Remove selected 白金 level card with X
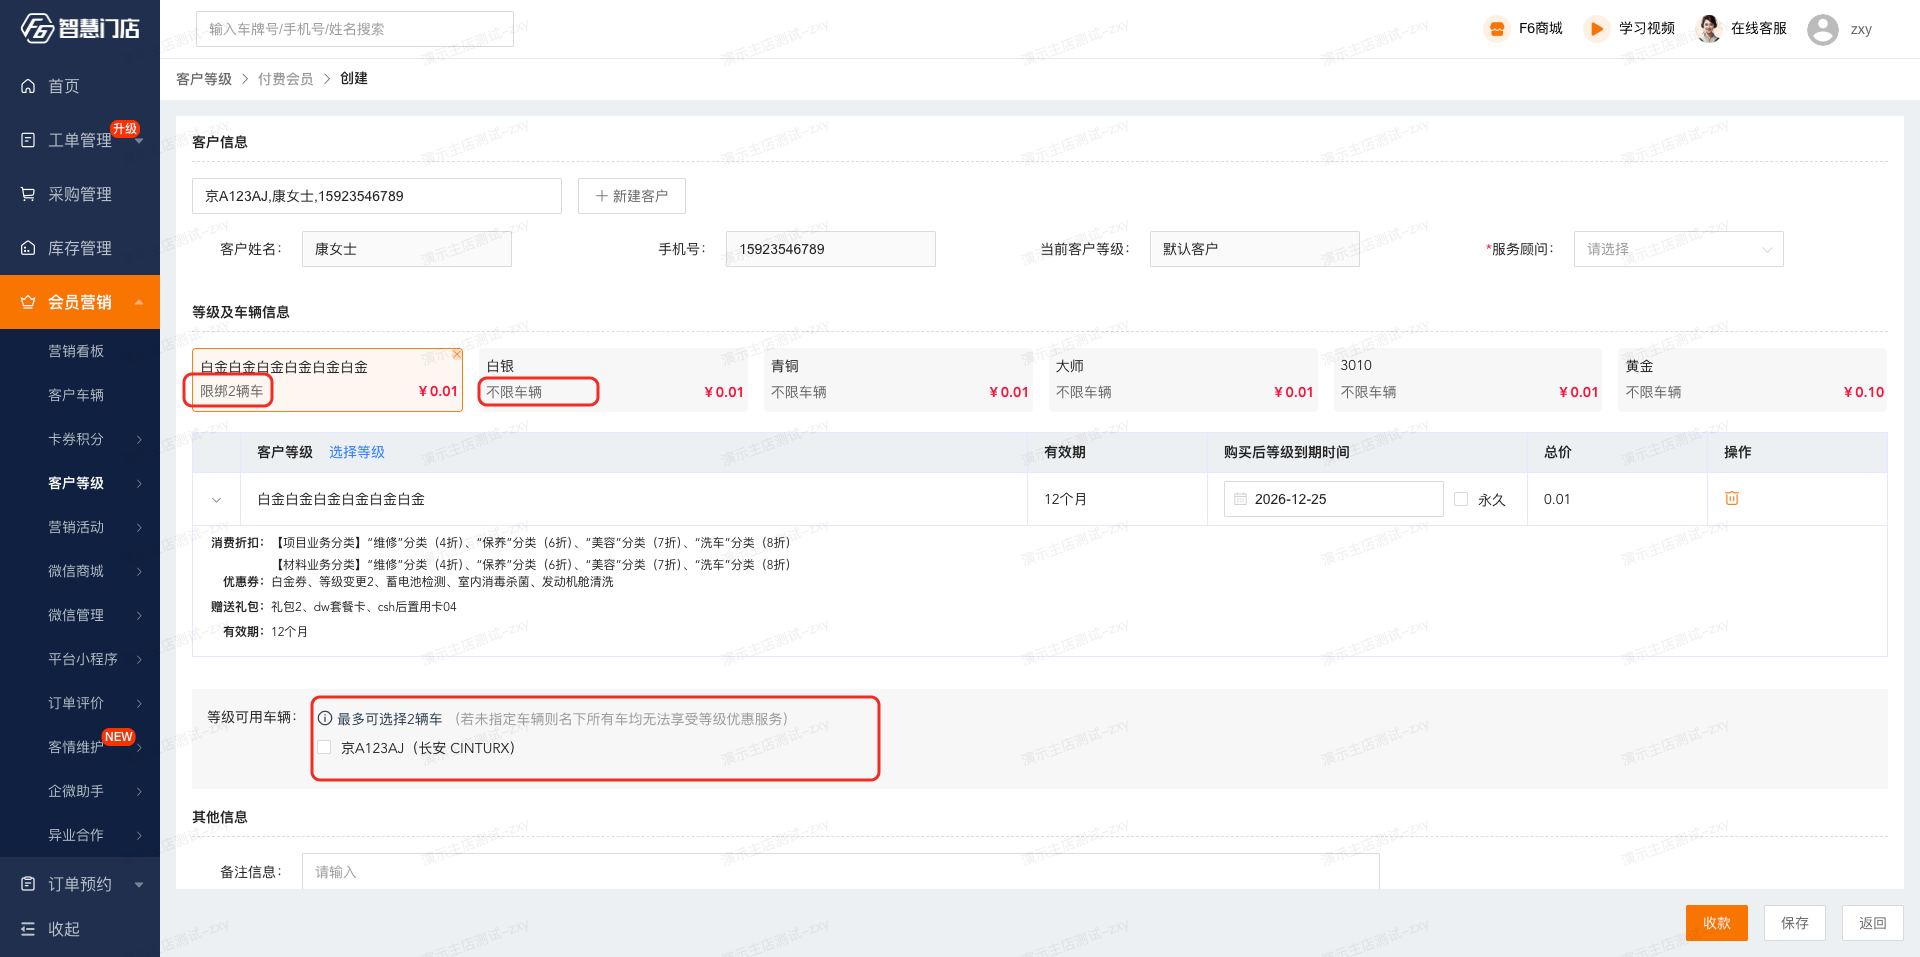 click(x=457, y=355)
